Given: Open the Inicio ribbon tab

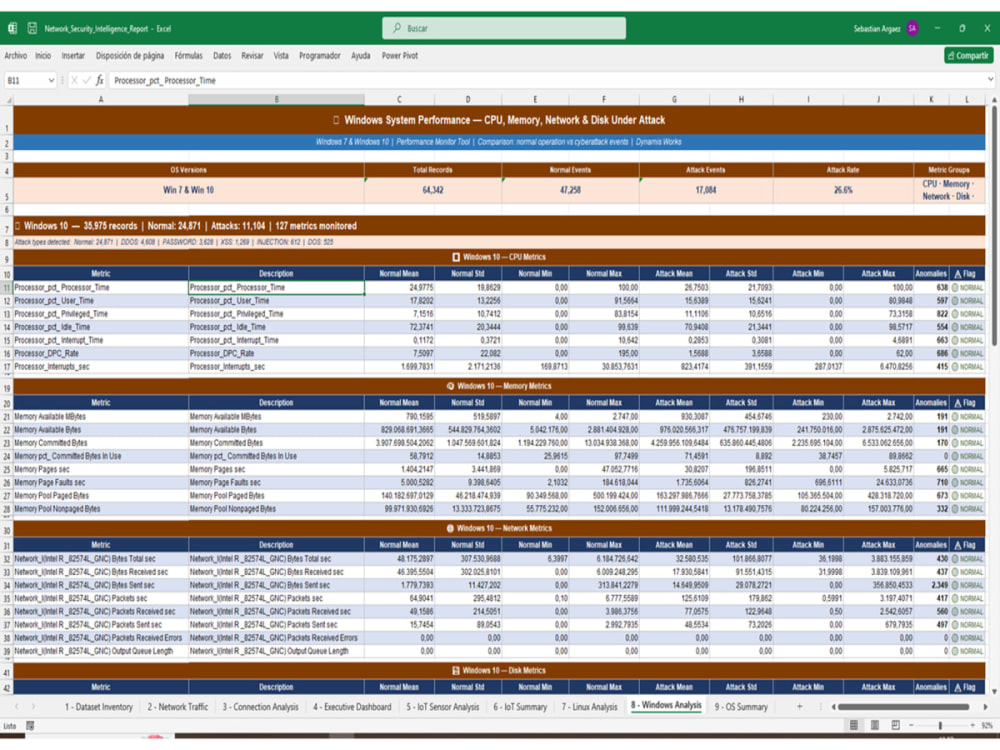Looking at the screenshot, I should [43, 55].
